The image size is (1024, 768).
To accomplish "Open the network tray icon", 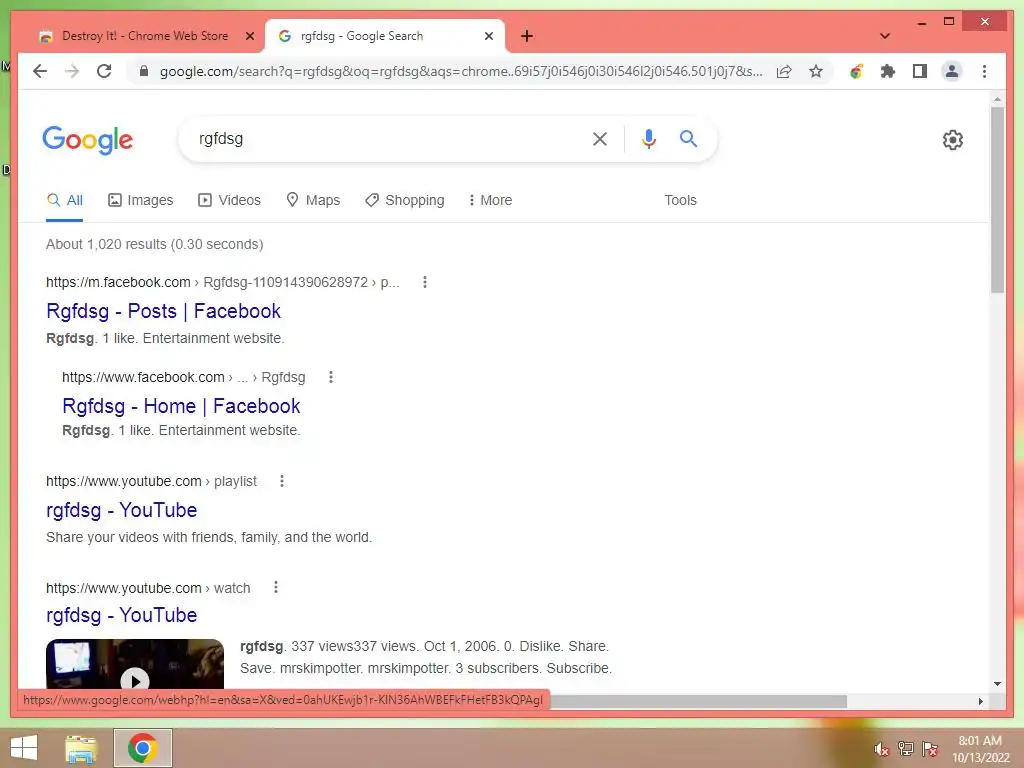I will tap(905, 748).
